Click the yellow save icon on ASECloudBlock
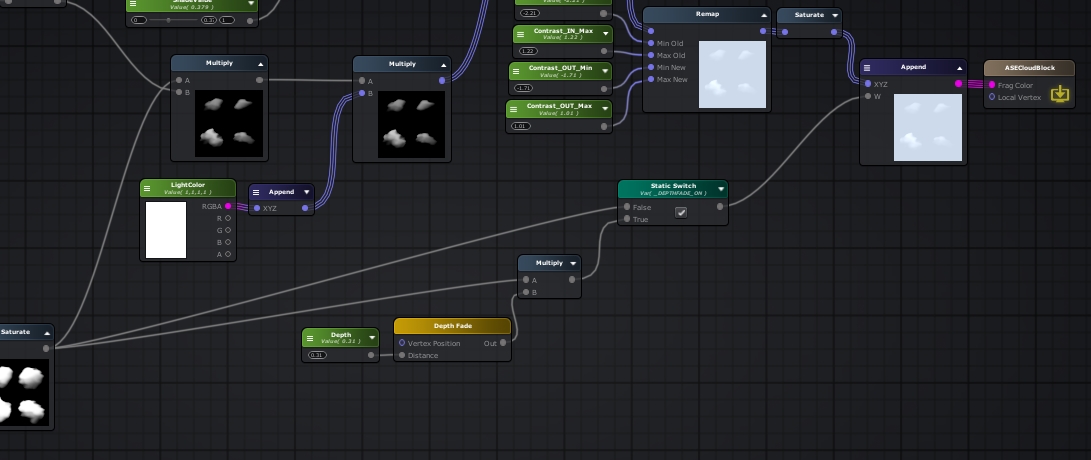Screen dimensions: 1091x460 pos(1060,93)
